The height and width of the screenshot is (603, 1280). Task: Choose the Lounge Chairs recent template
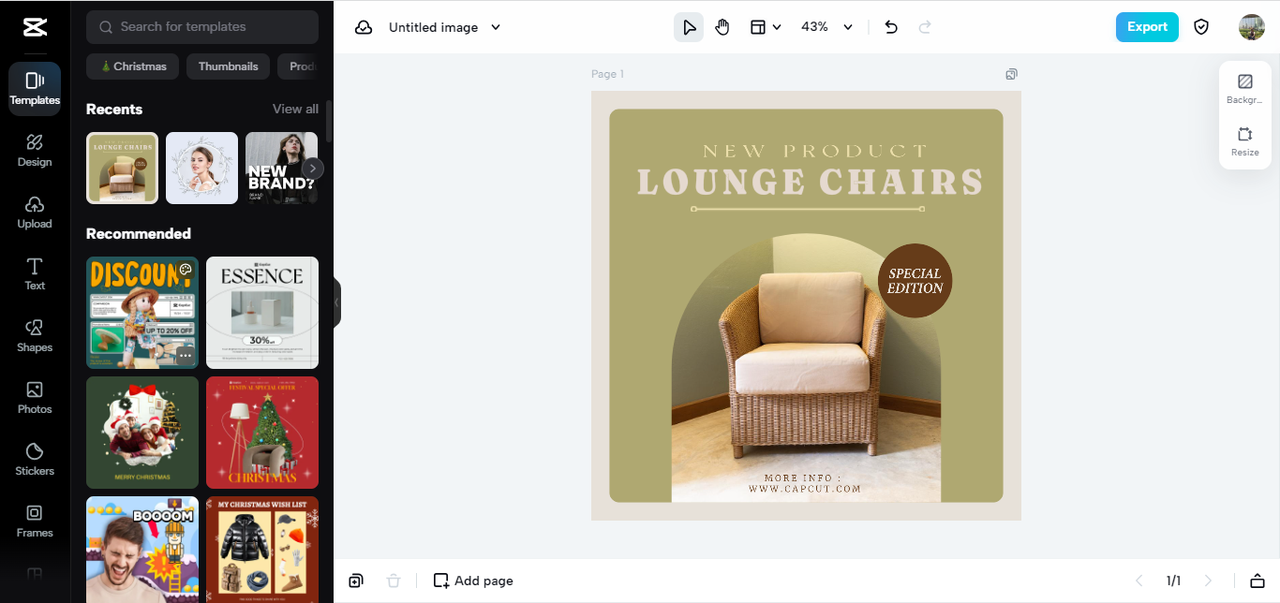pyautogui.click(x=122, y=168)
